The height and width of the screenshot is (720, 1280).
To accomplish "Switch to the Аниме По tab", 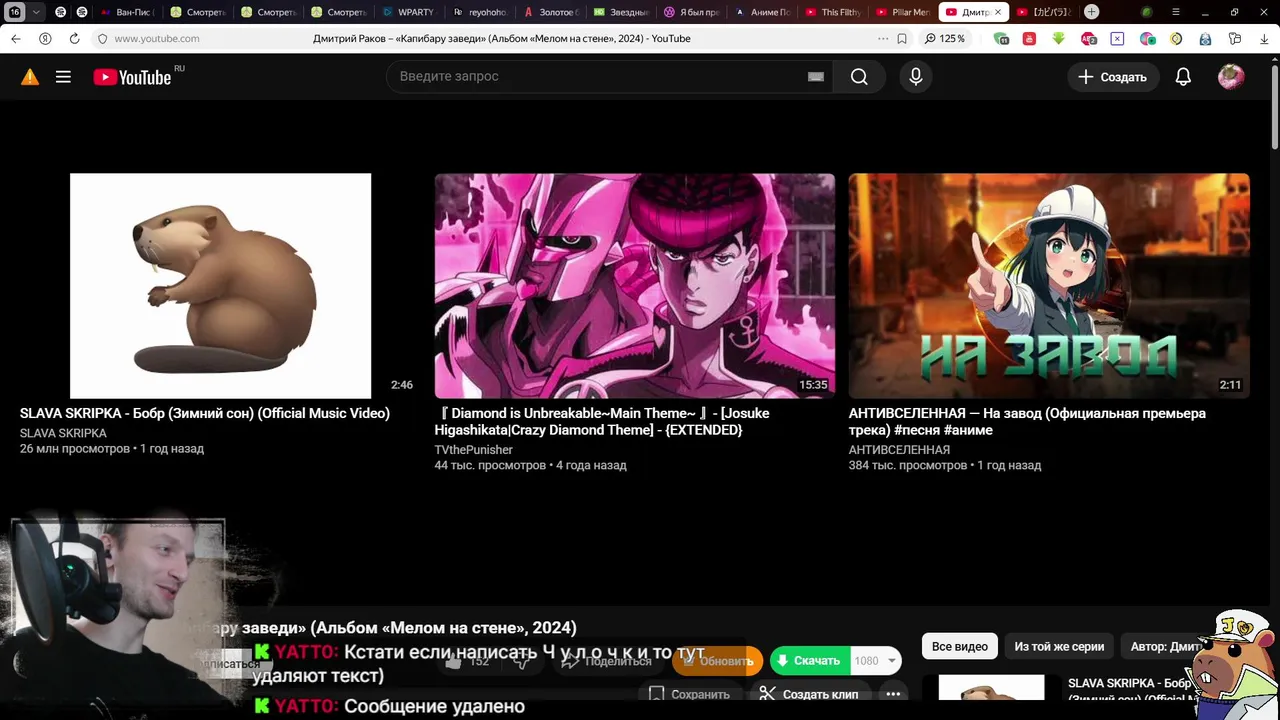I will [x=762, y=12].
